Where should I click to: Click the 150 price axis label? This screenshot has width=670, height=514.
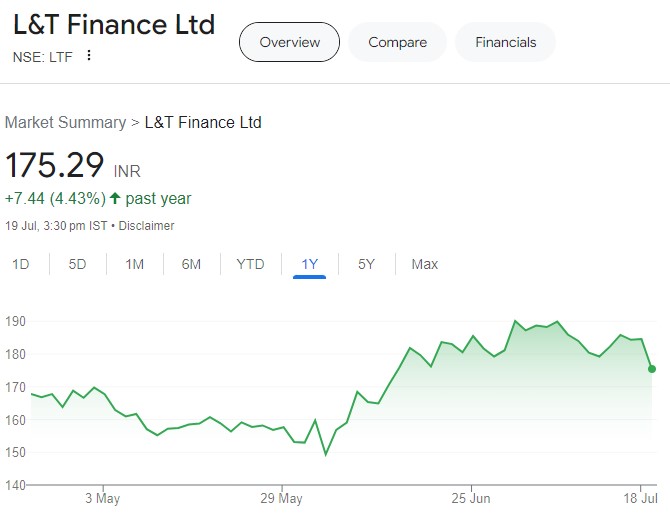coord(15,452)
